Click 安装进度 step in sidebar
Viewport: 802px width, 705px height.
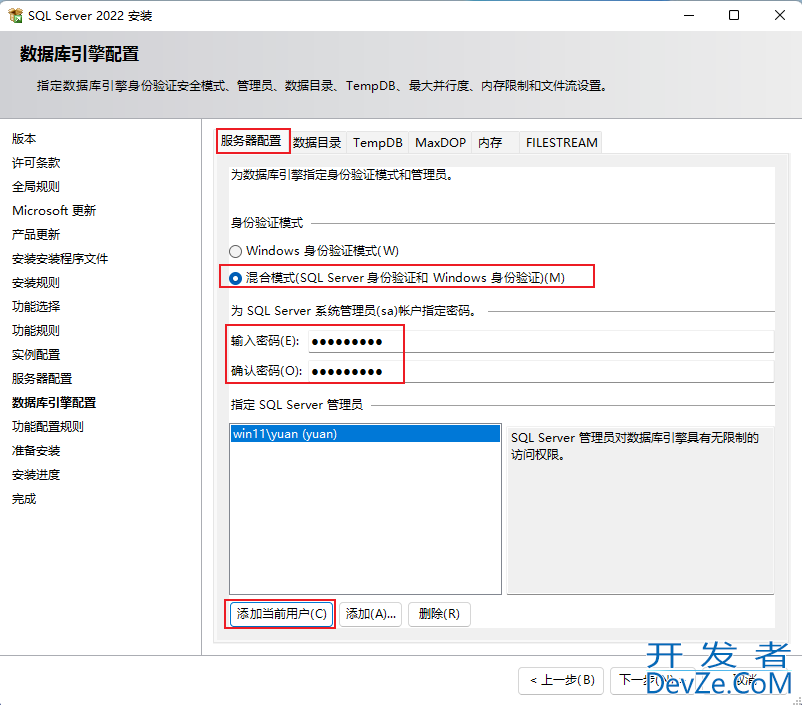click(x=36, y=475)
